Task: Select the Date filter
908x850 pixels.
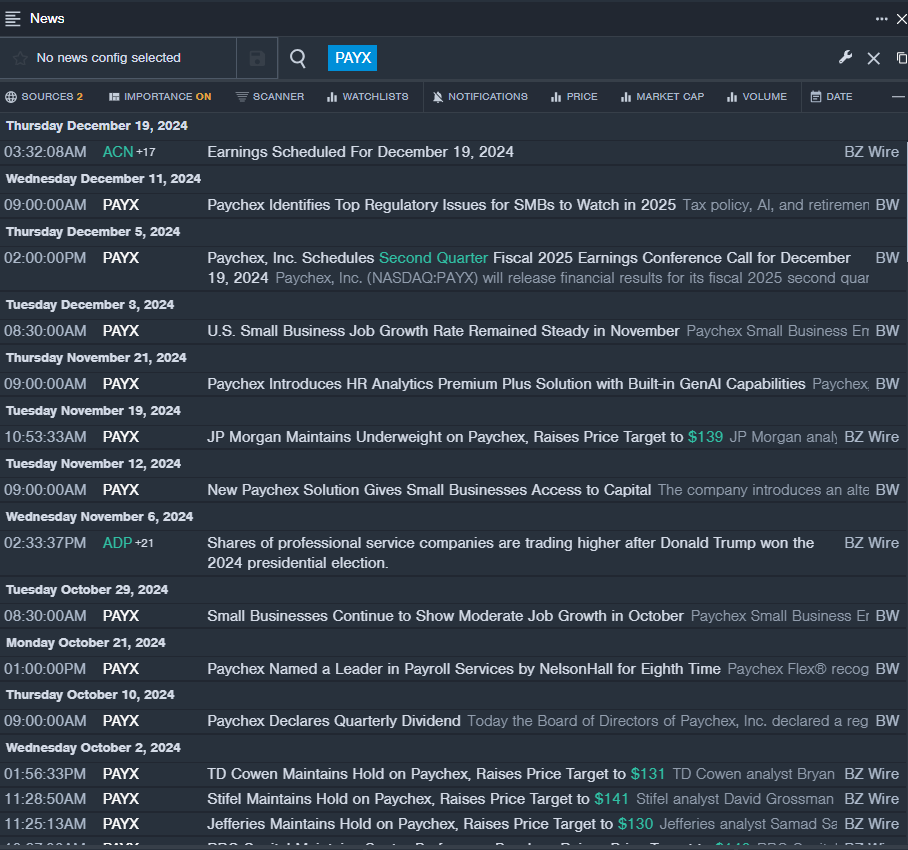Action: click(831, 97)
